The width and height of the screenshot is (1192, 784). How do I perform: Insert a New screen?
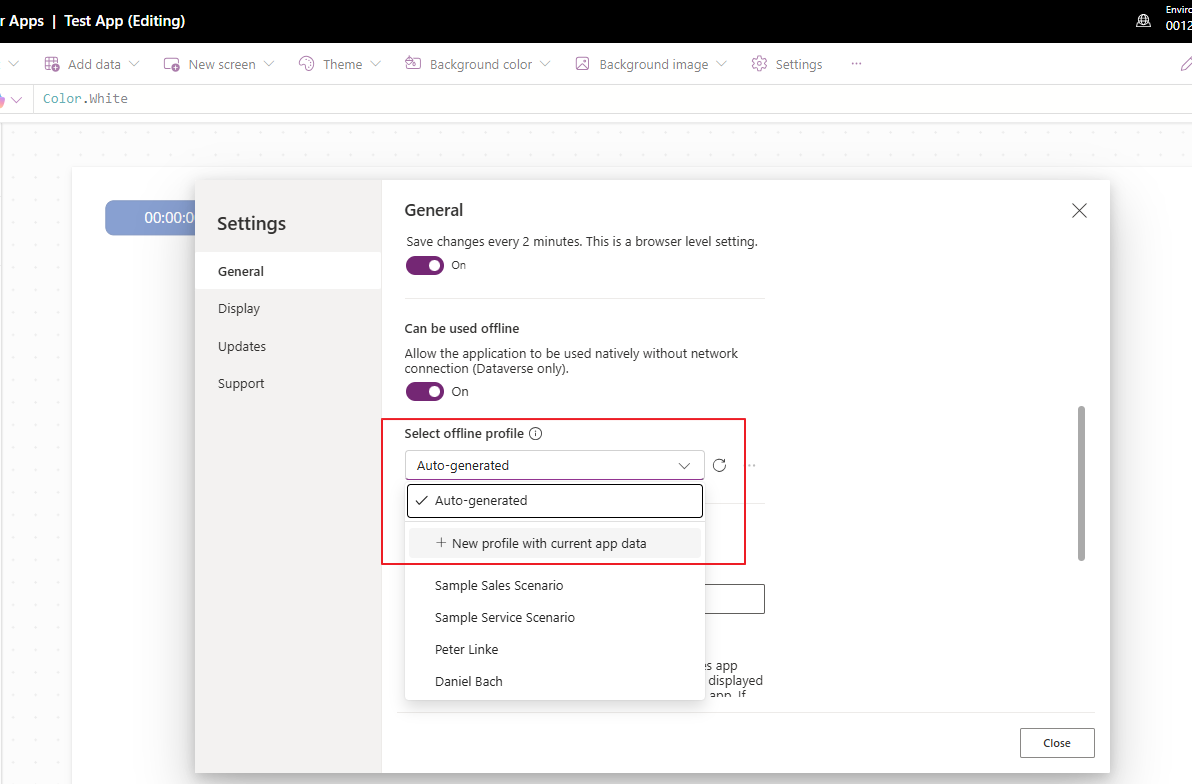point(218,63)
